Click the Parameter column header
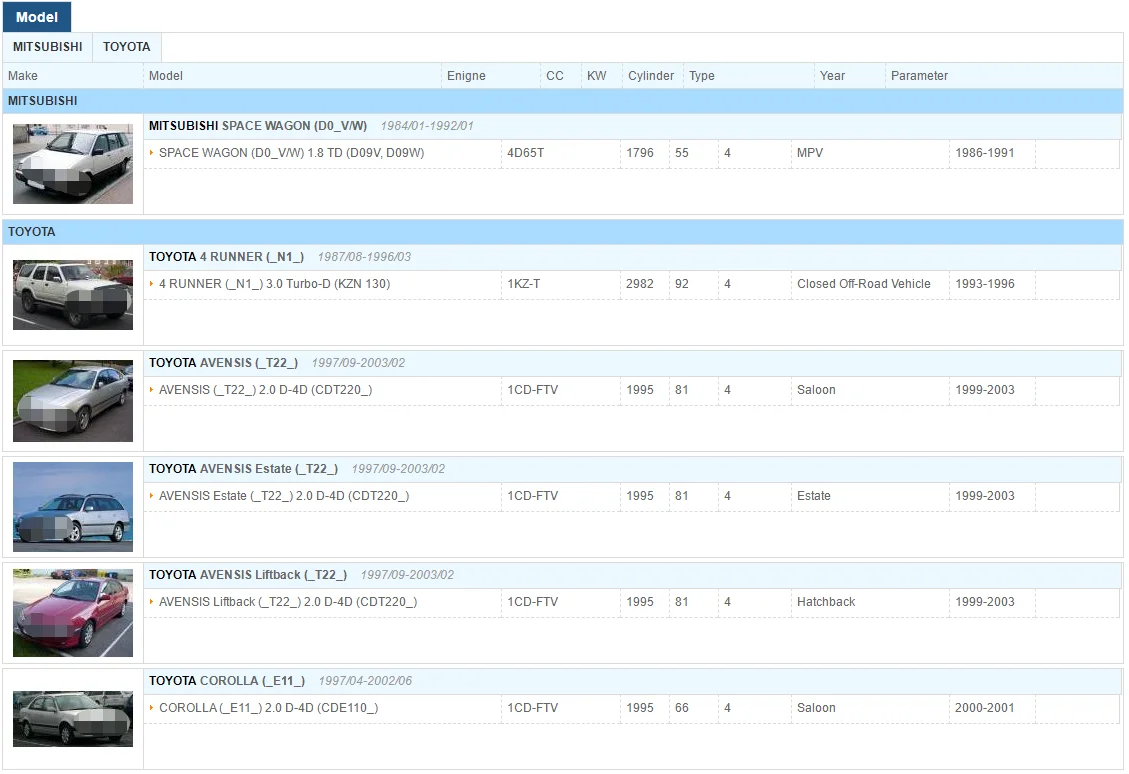The image size is (1129, 774). click(x=1004, y=76)
